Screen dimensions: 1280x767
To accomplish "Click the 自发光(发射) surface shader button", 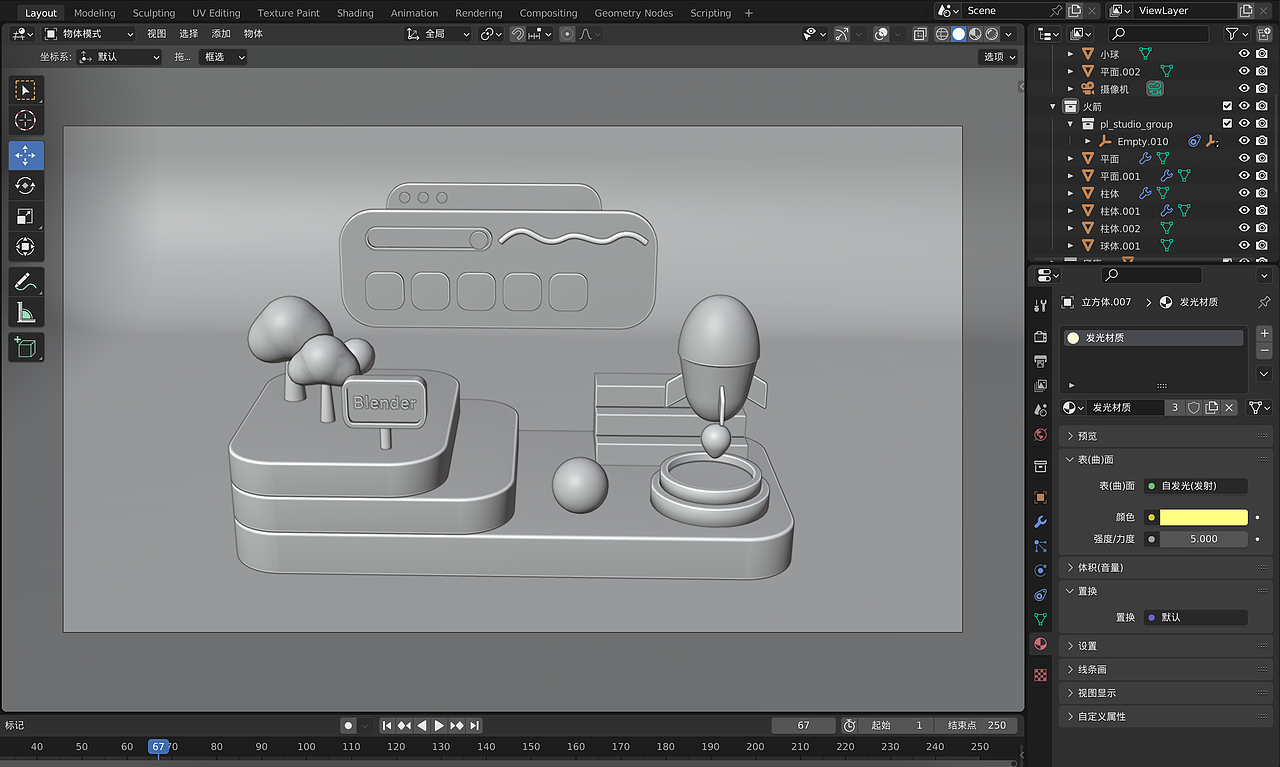I will tap(1196, 486).
